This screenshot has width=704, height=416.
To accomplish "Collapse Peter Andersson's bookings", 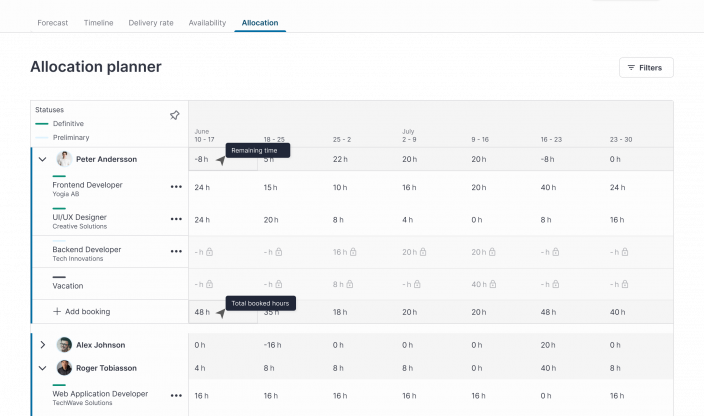I will [42, 159].
